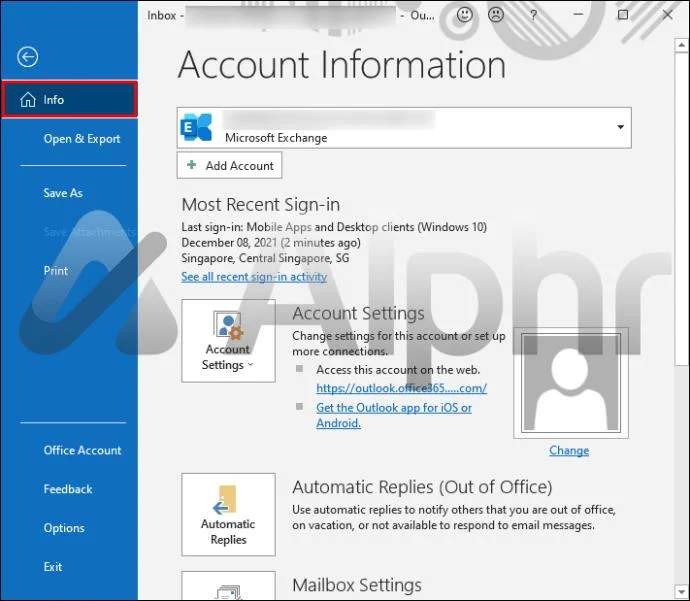Viewport: 690px width, 601px height.
Task: Click the scrollbar down arrow
Action: click(681, 591)
